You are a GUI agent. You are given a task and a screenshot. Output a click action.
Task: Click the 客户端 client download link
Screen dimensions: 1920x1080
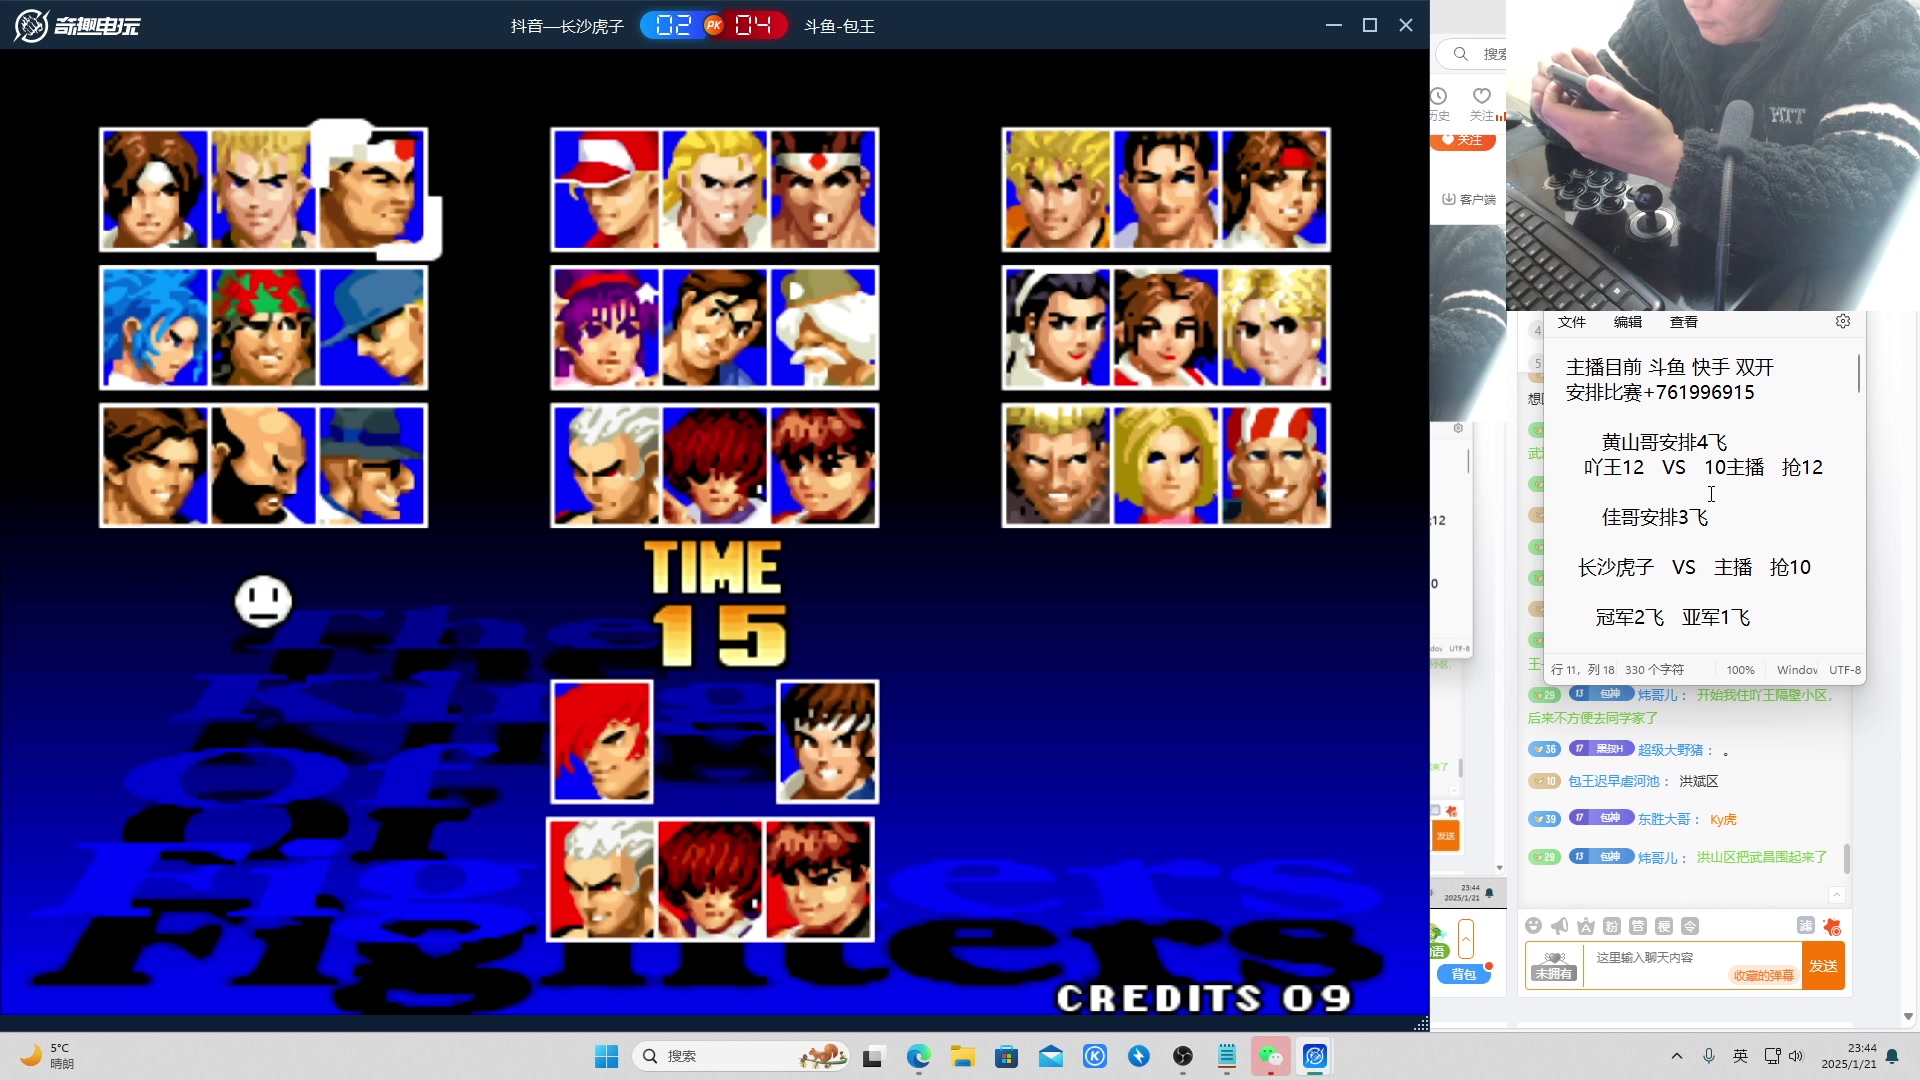[x=1469, y=199]
